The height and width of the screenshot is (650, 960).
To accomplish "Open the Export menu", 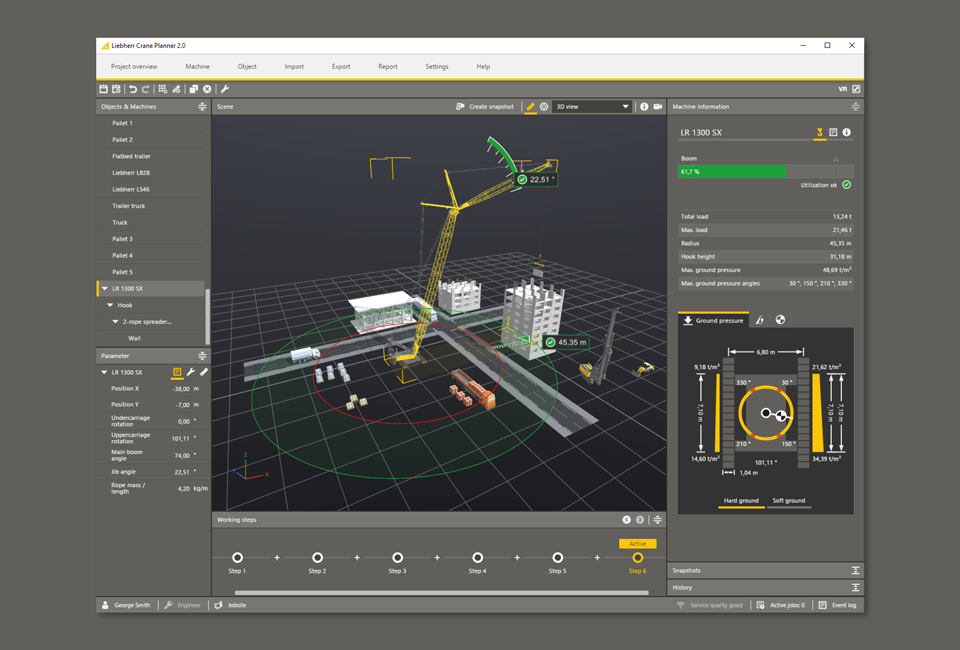I will pyautogui.click(x=341, y=67).
